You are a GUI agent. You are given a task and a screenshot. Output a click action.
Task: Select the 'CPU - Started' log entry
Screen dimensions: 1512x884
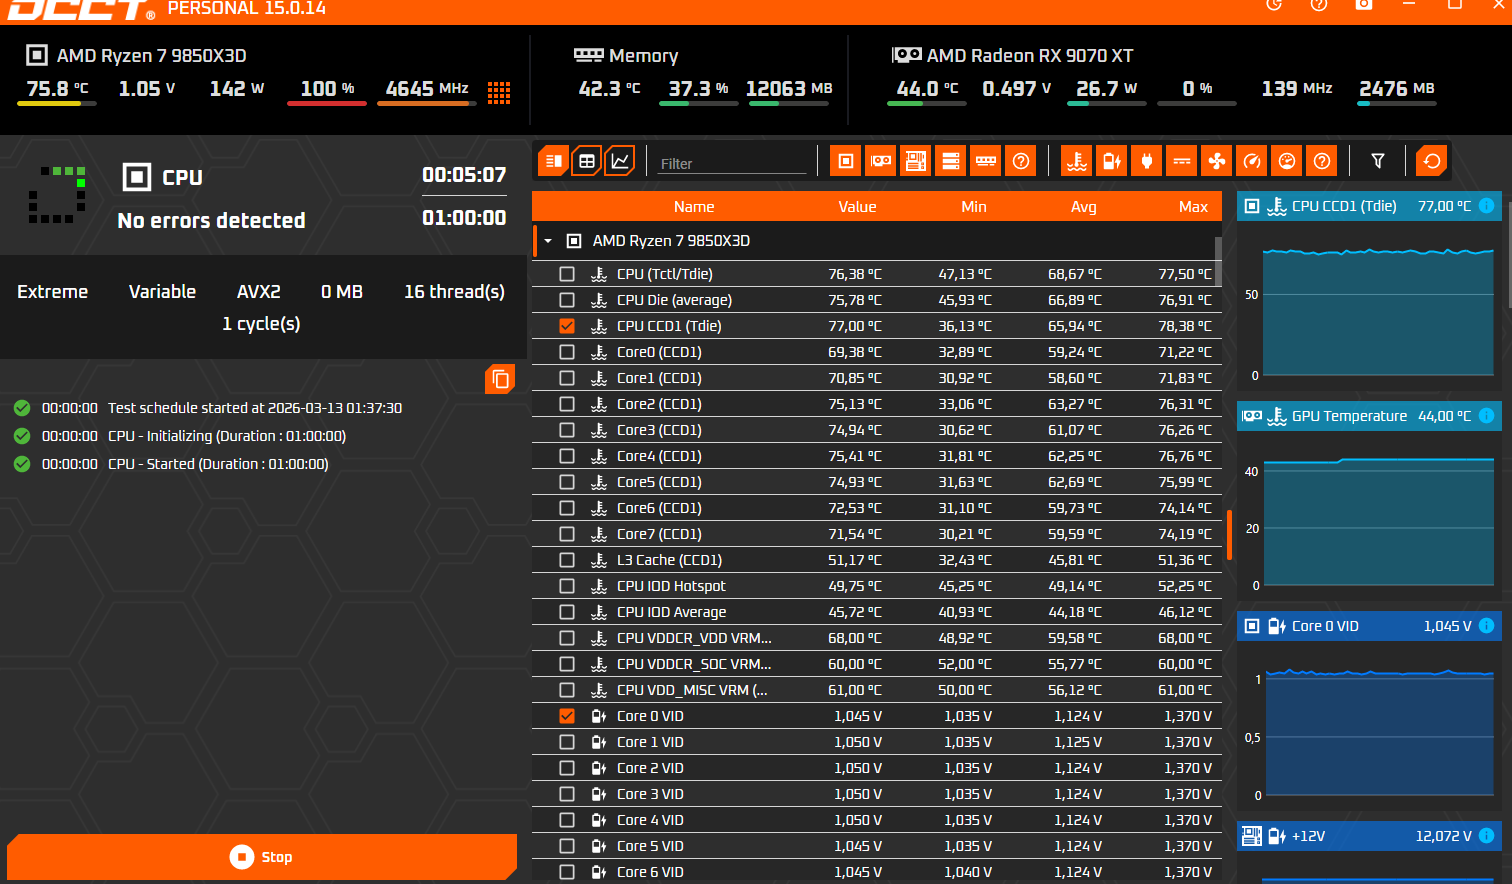pyautogui.click(x=218, y=464)
